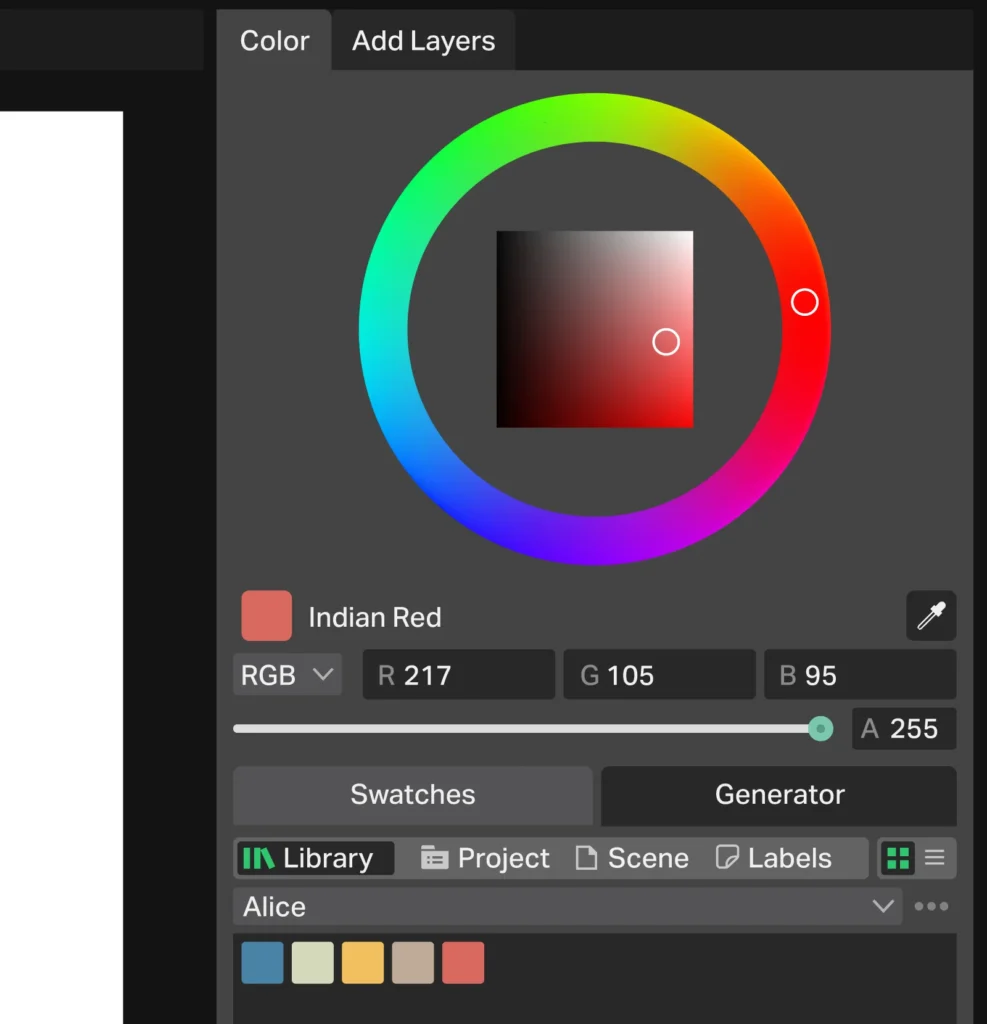The width and height of the screenshot is (987, 1024).
Task: Open the Generator section
Action: (x=779, y=795)
